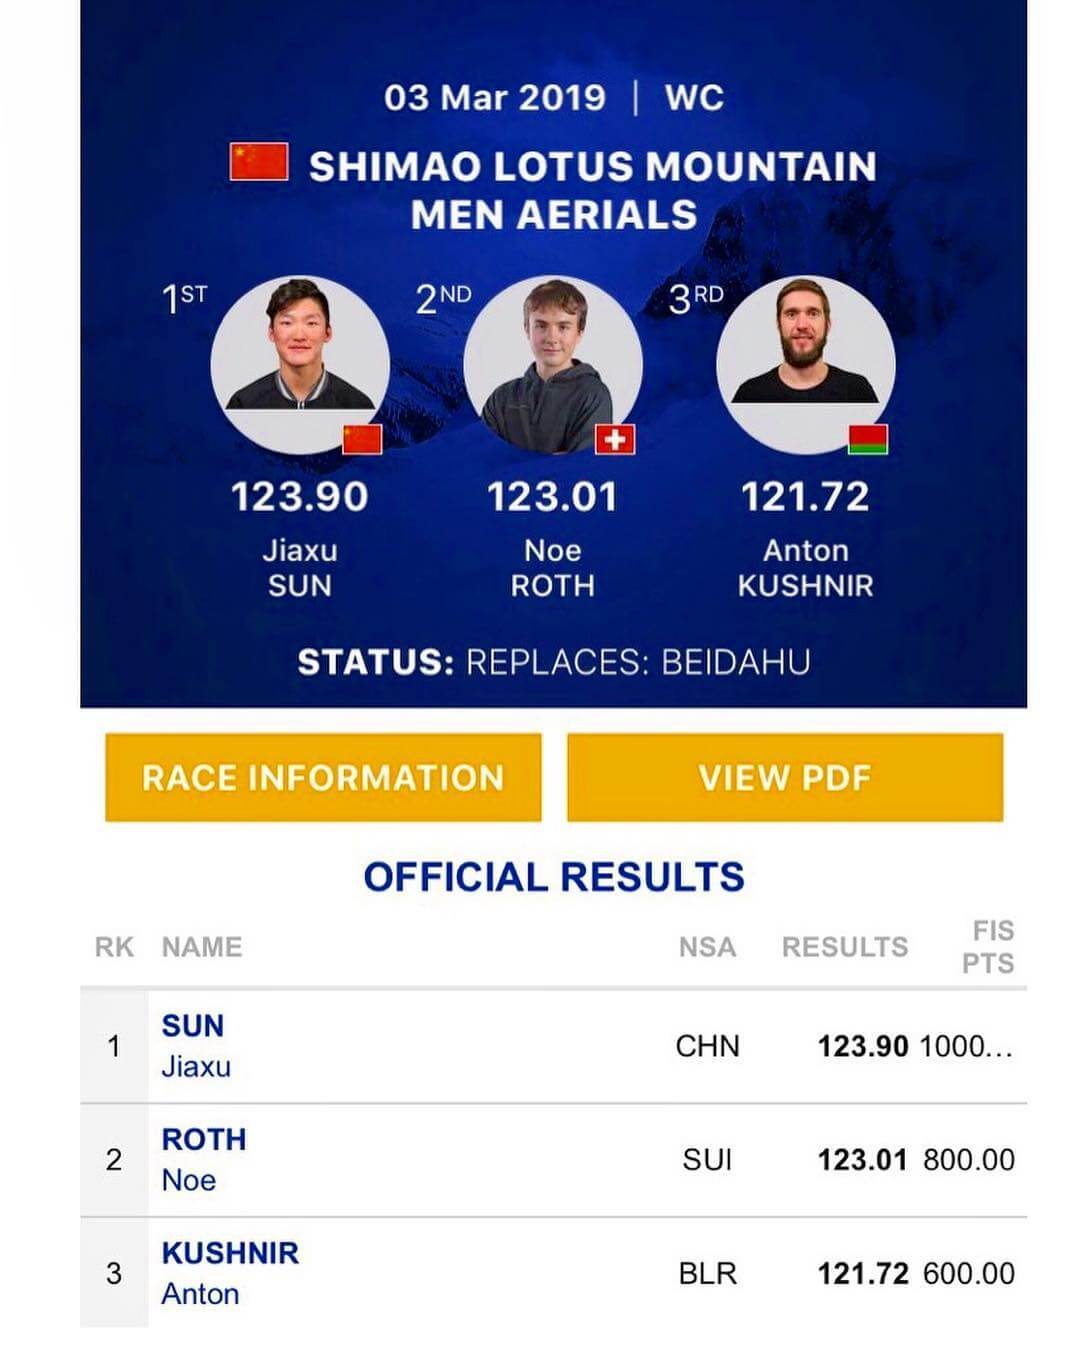This screenshot has width=1080, height=1350.
Task: Click the small China flag on Sun's photo
Action: coord(362,439)
